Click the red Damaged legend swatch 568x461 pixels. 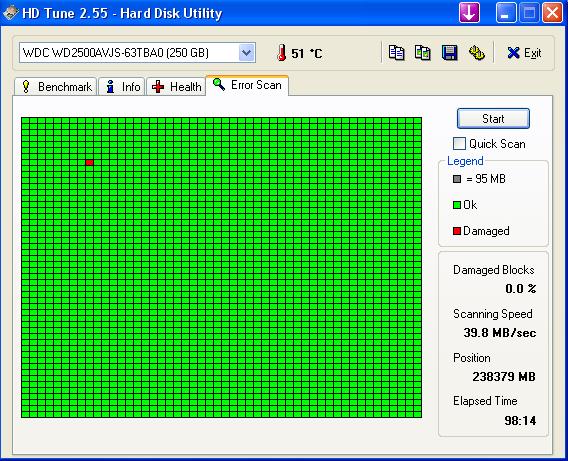457,231
